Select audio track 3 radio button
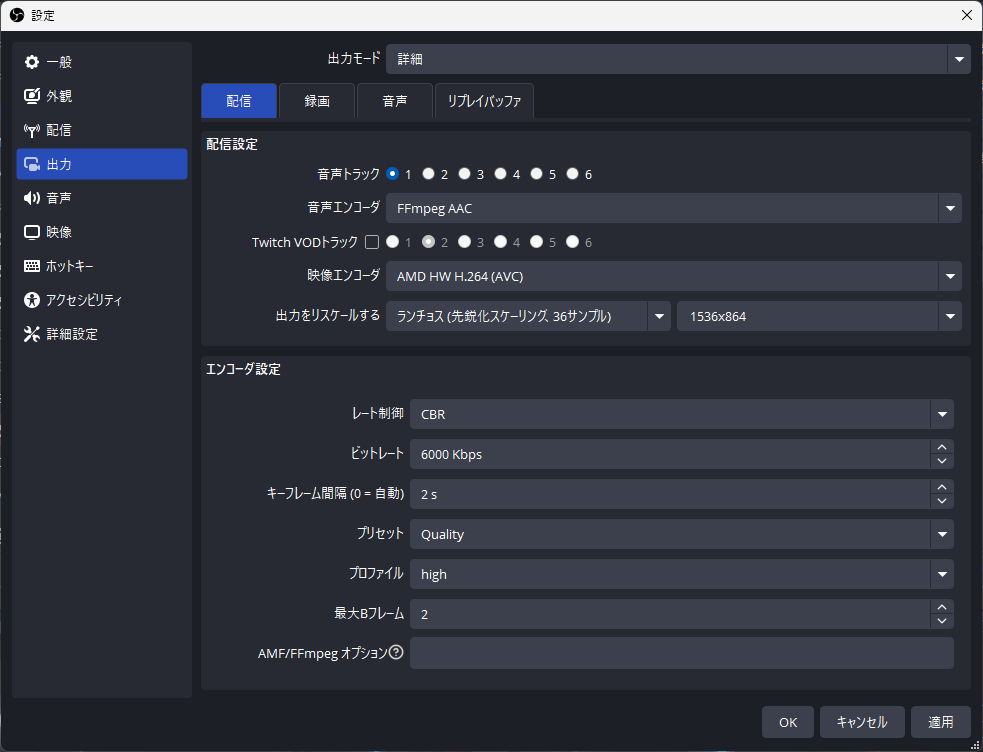The height and width of the screenshot is (752, 983). click(x=464, y=173)
